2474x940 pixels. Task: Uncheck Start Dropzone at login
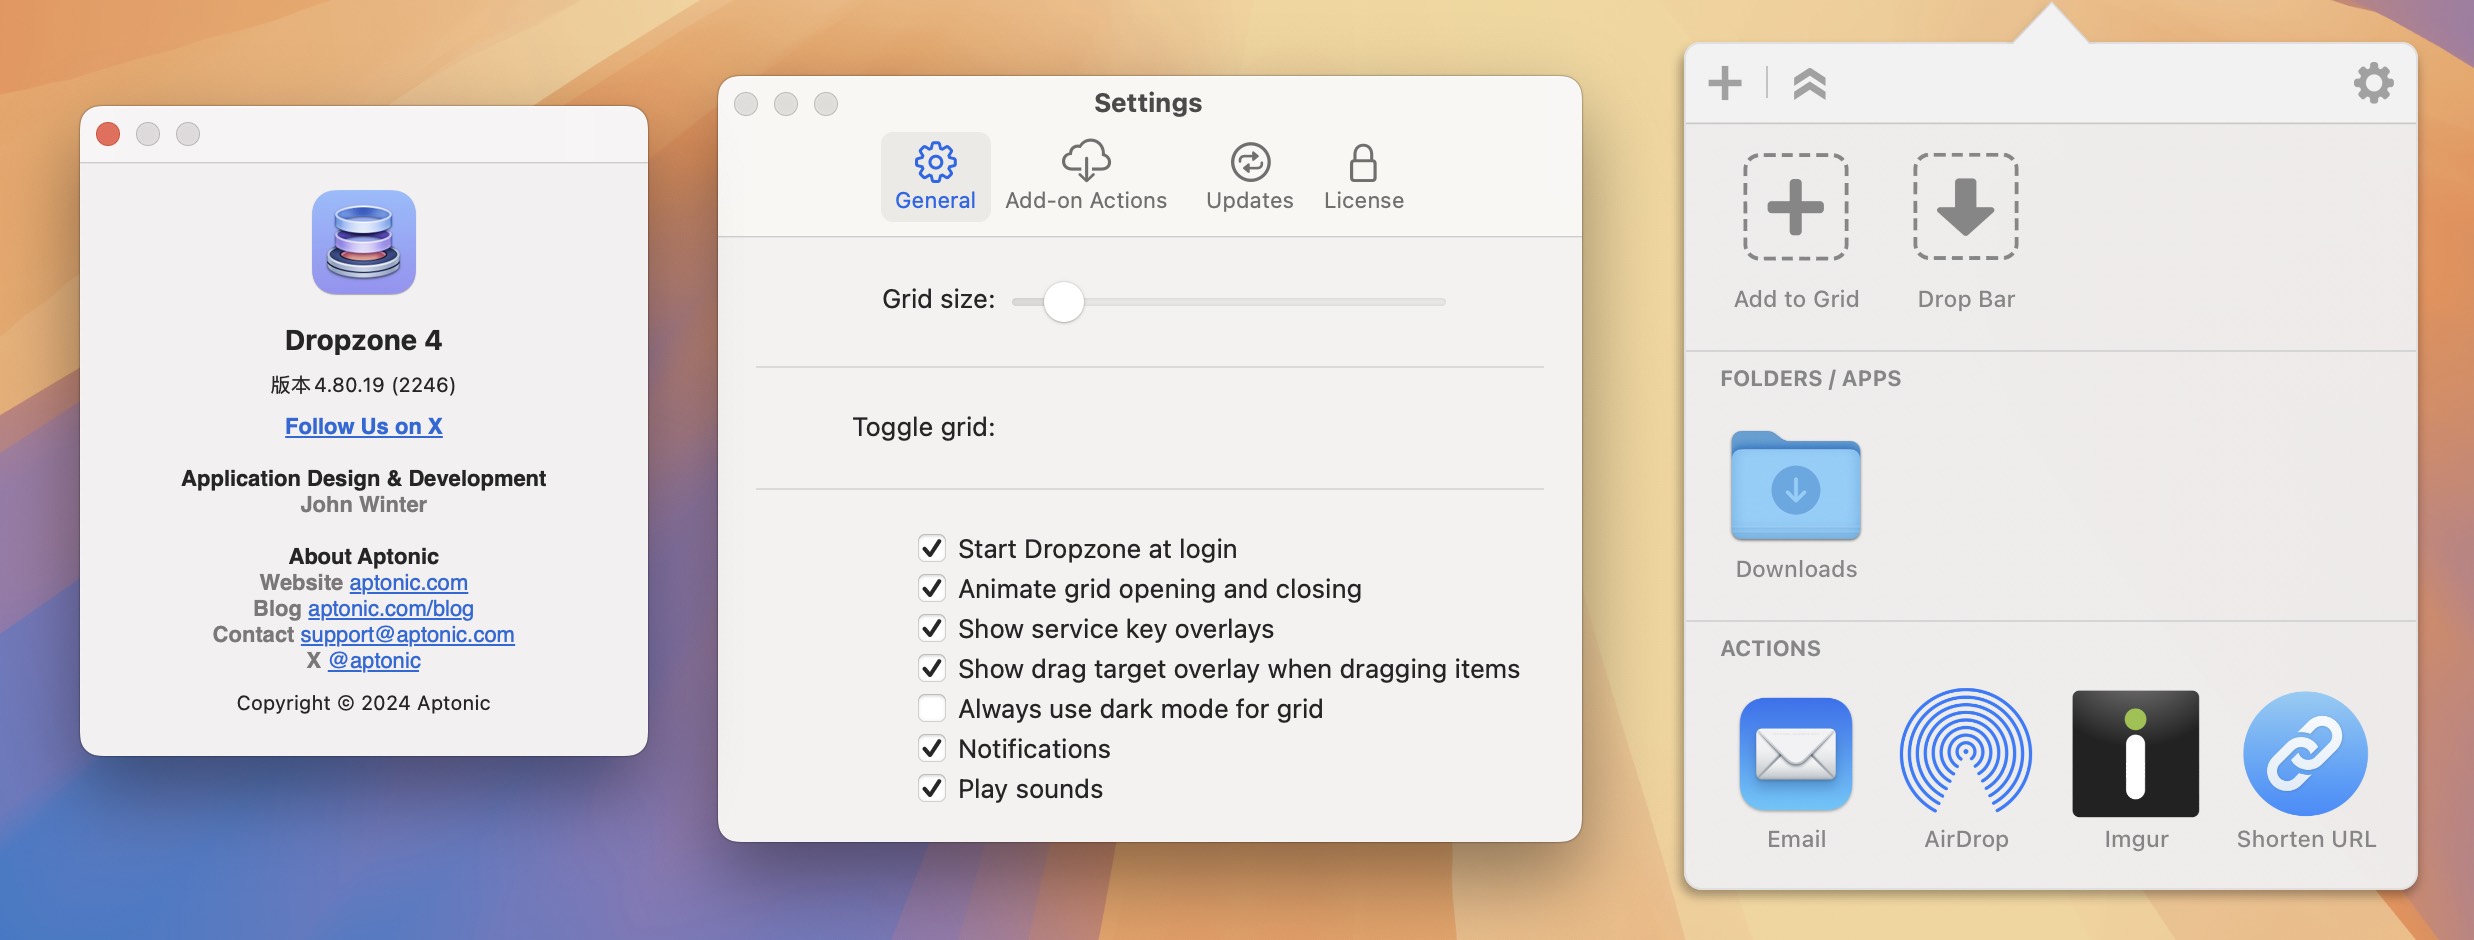click(x=932, y=548)
